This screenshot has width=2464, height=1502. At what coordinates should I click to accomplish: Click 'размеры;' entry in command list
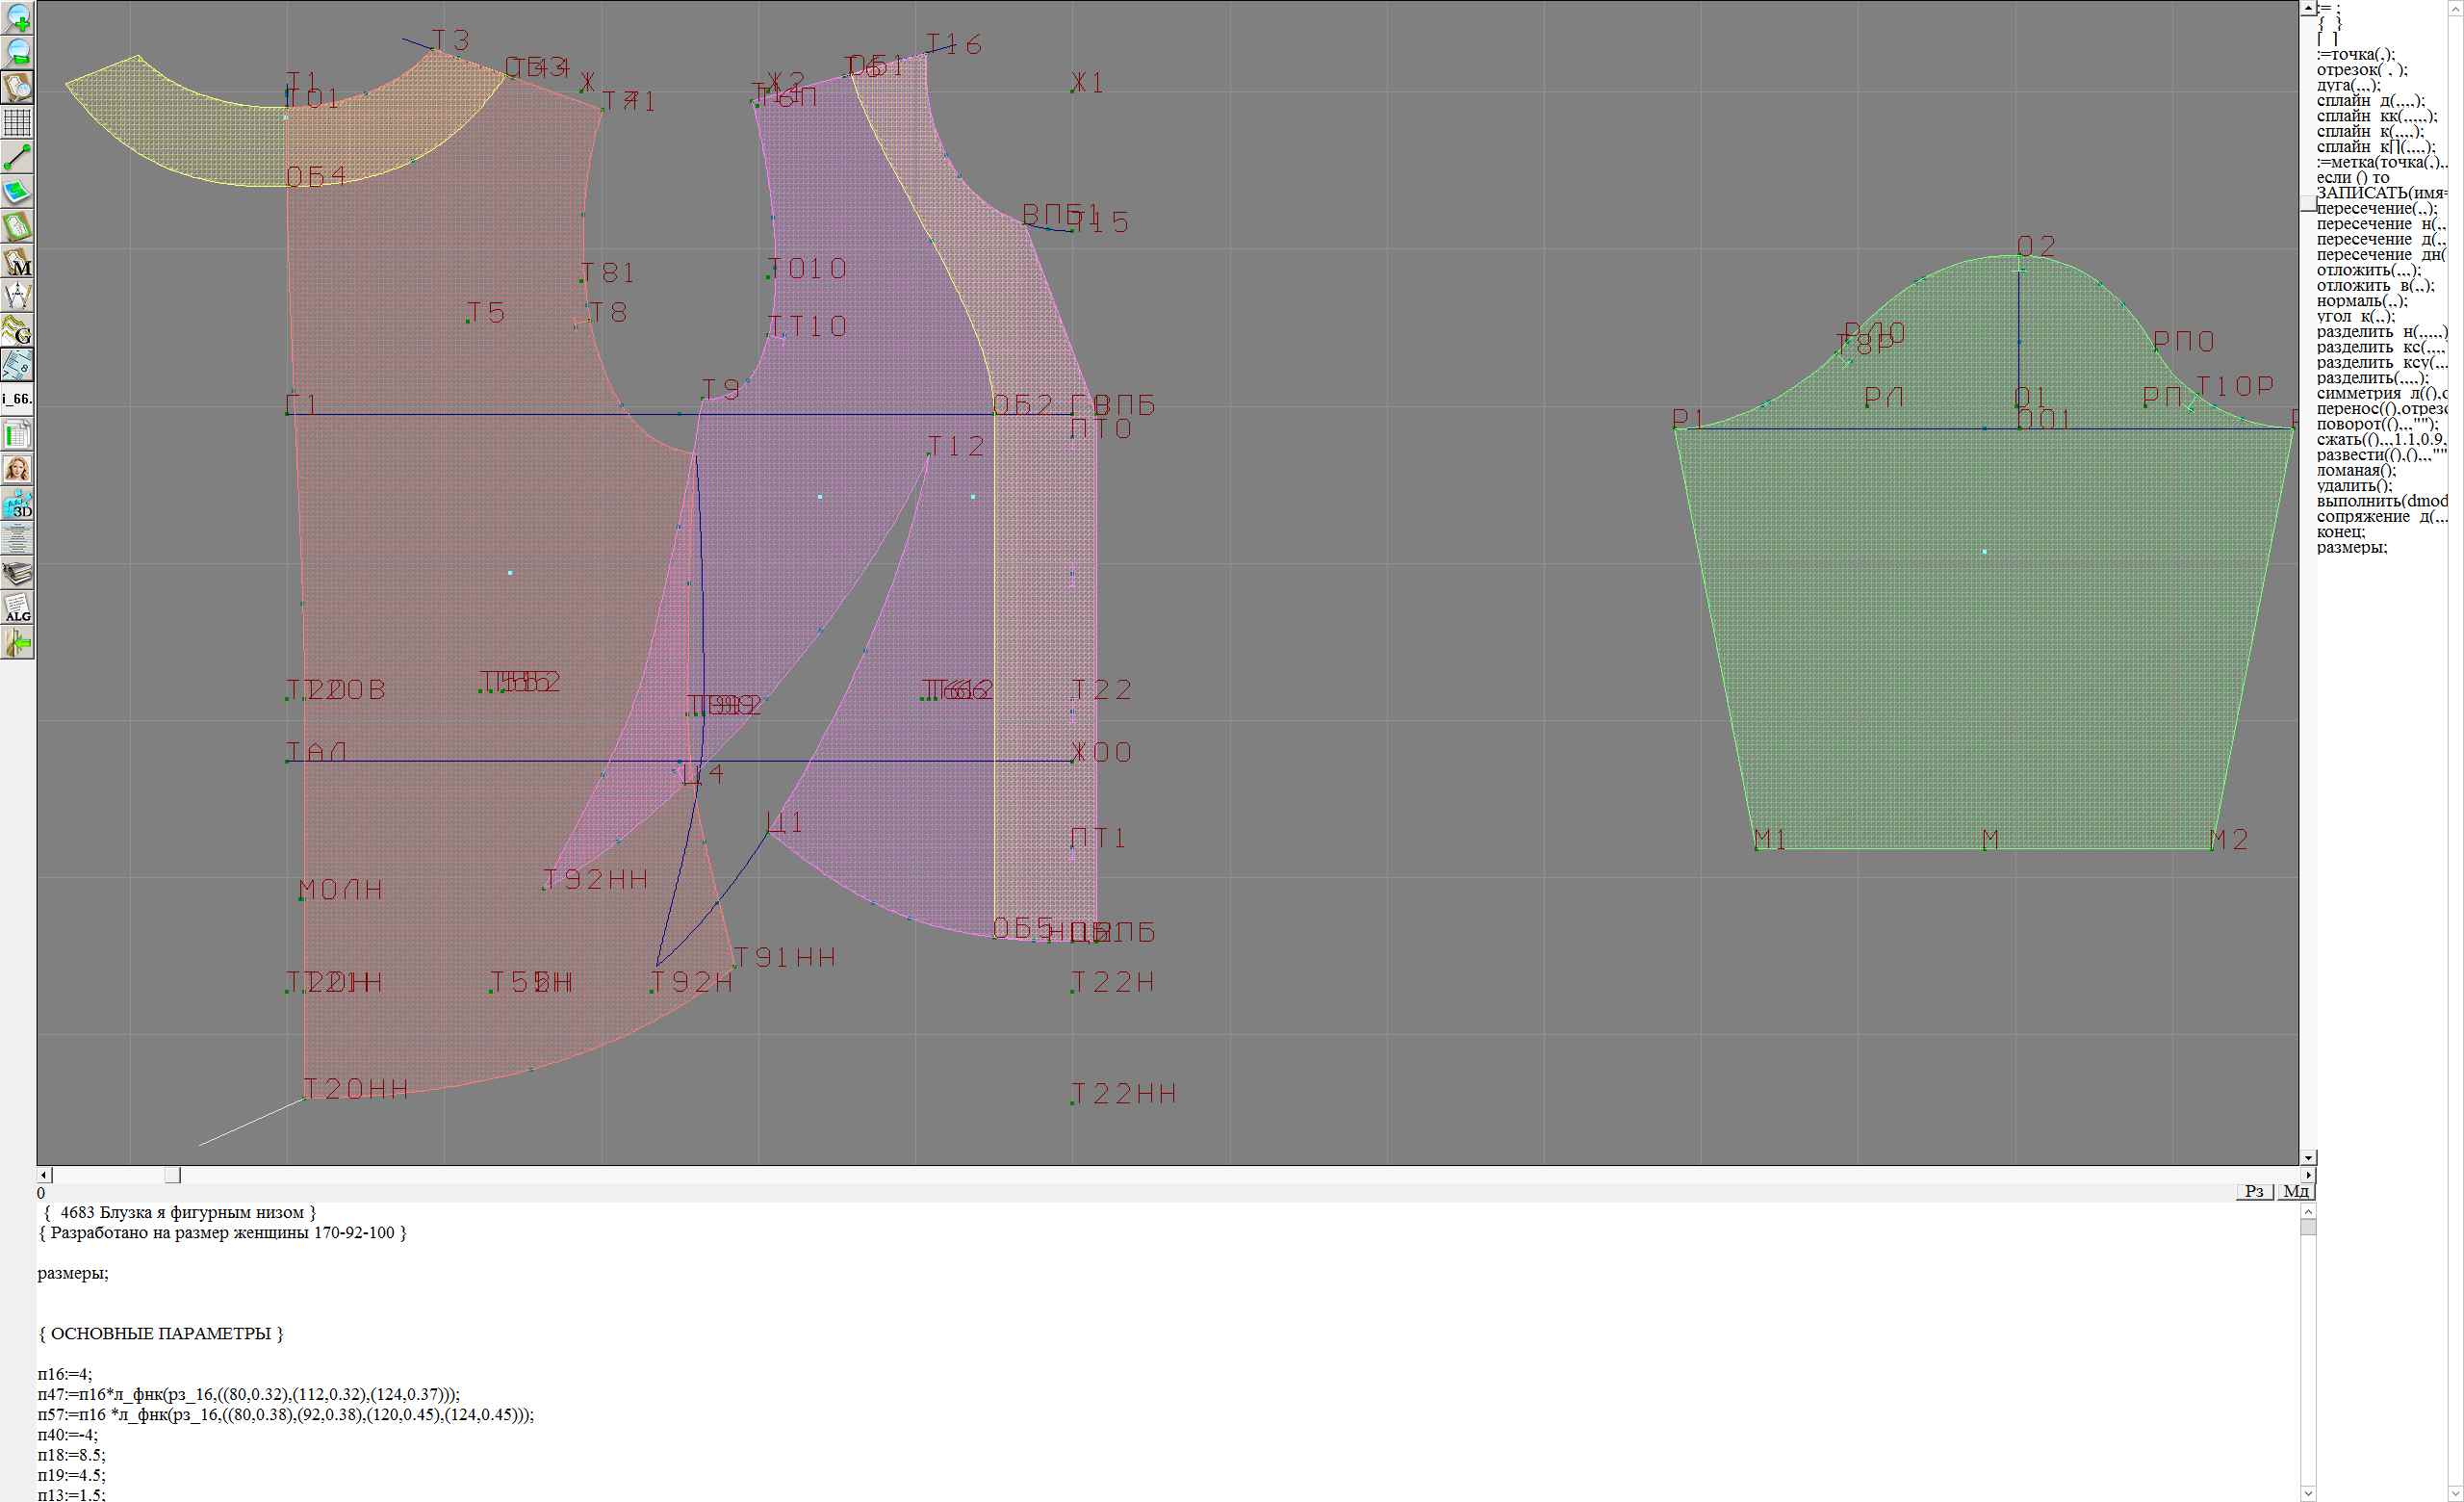click(x=2351, y=547)
